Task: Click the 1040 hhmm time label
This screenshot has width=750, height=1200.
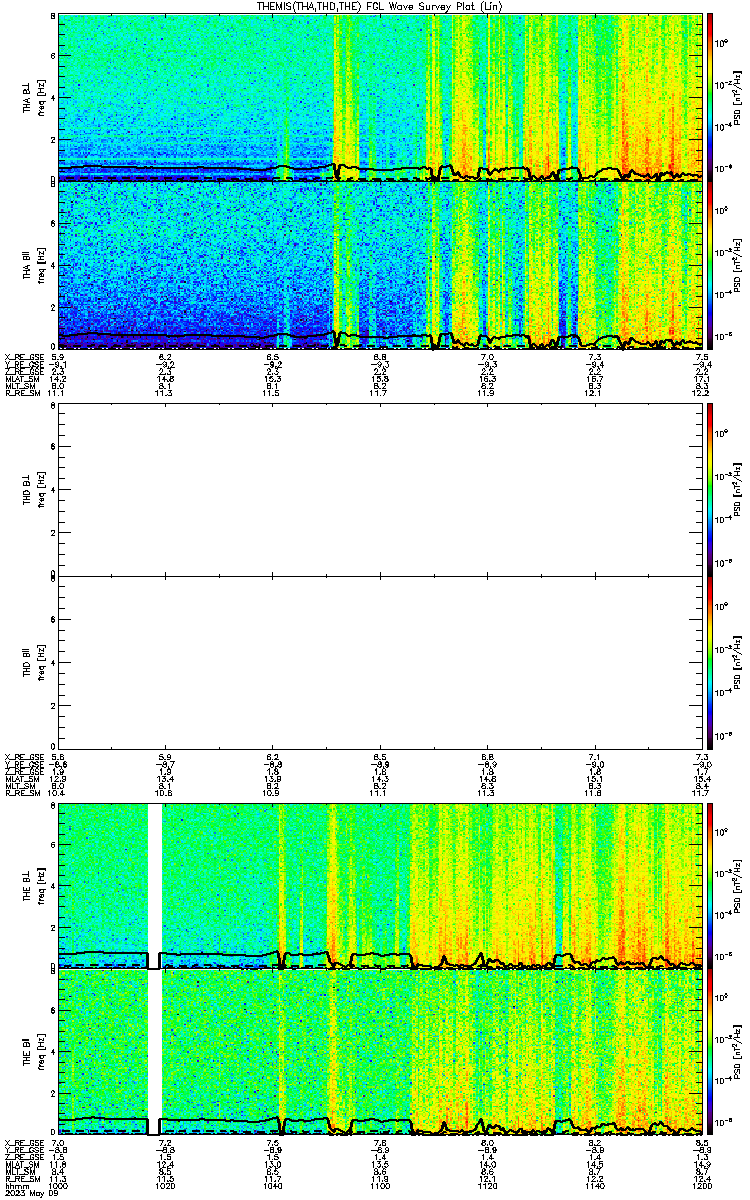Action: coord(273,1184)
